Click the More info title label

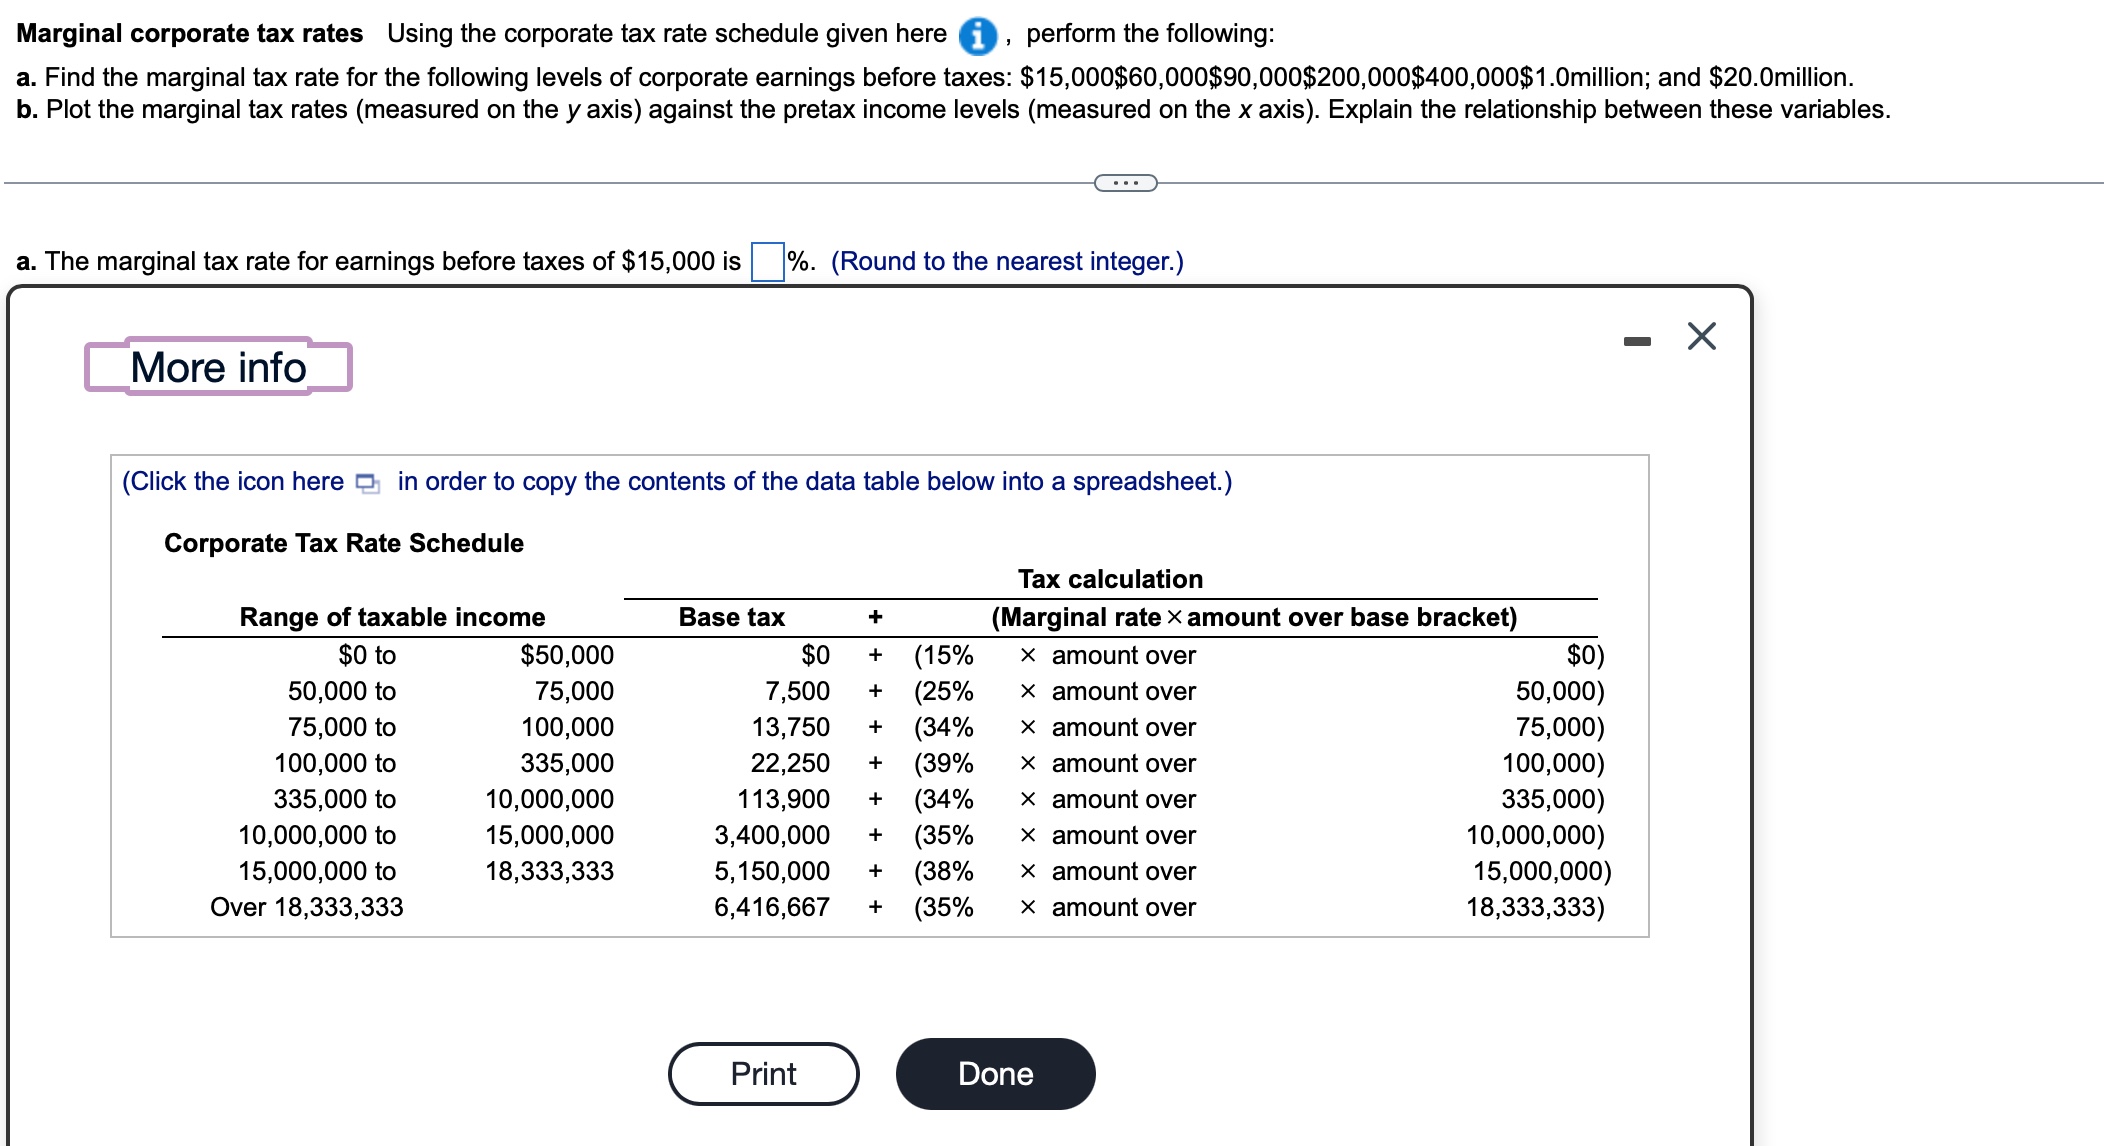coord(216,367)
